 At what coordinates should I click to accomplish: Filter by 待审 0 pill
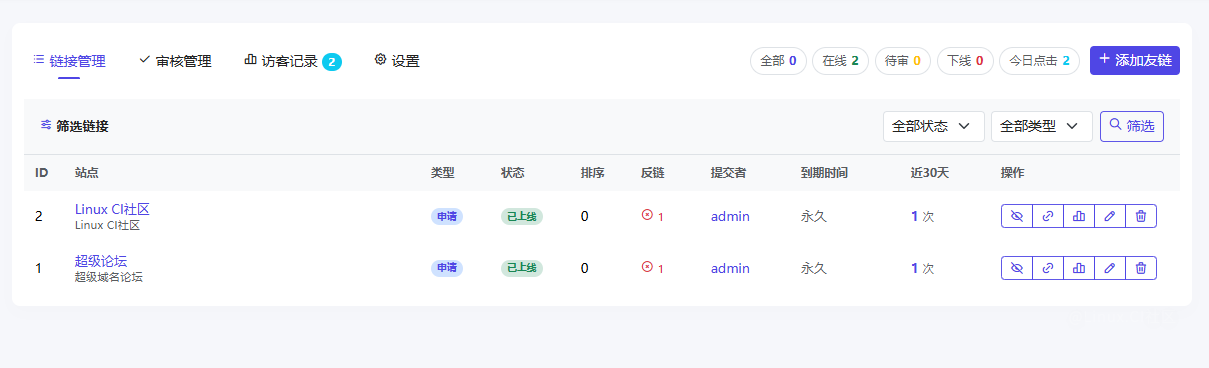[902, 61]
